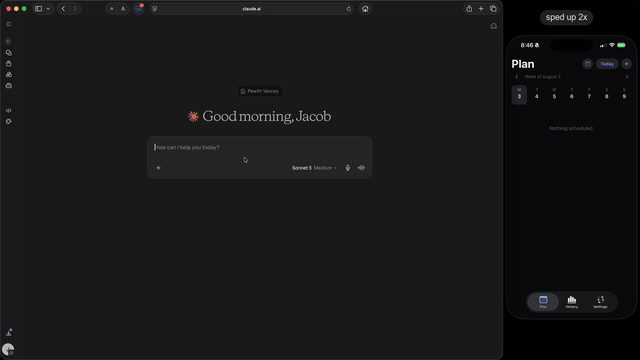Click the 'Good morning, Jacob' greeting

tap(267, 116)
